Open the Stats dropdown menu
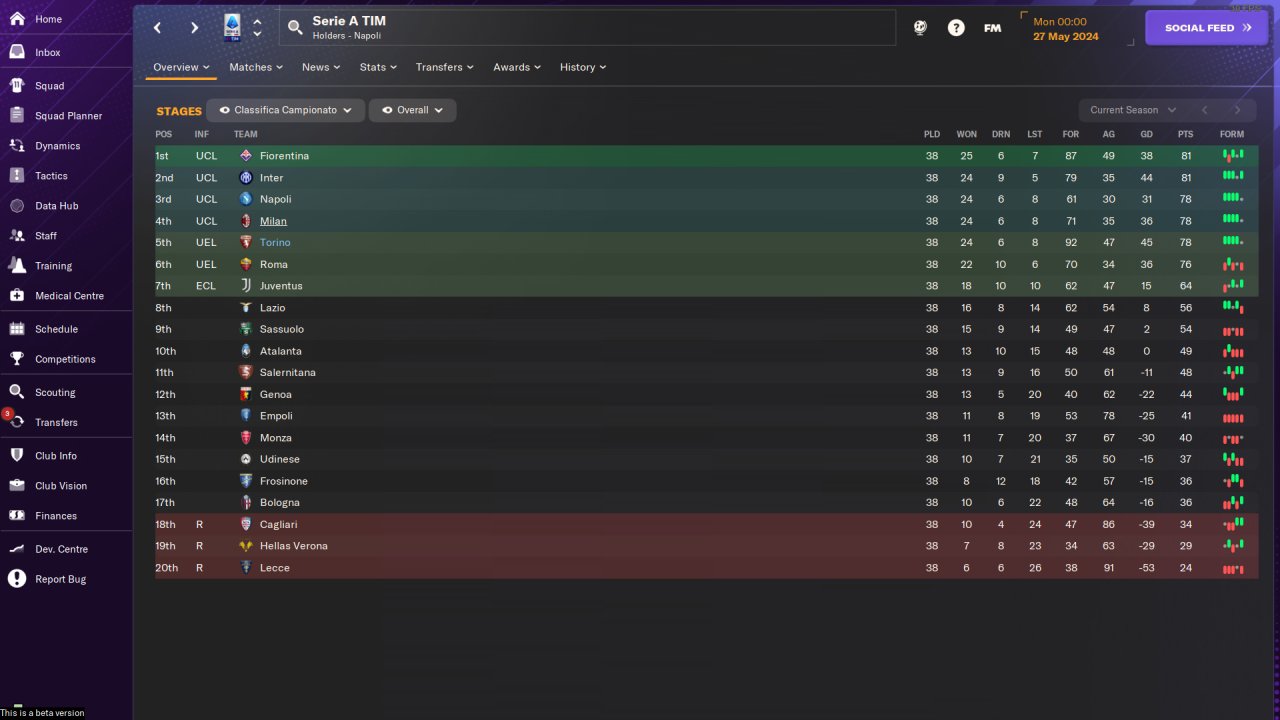Screen dimensions: 1280x720 pyautogui.click(x=378, y=67)
